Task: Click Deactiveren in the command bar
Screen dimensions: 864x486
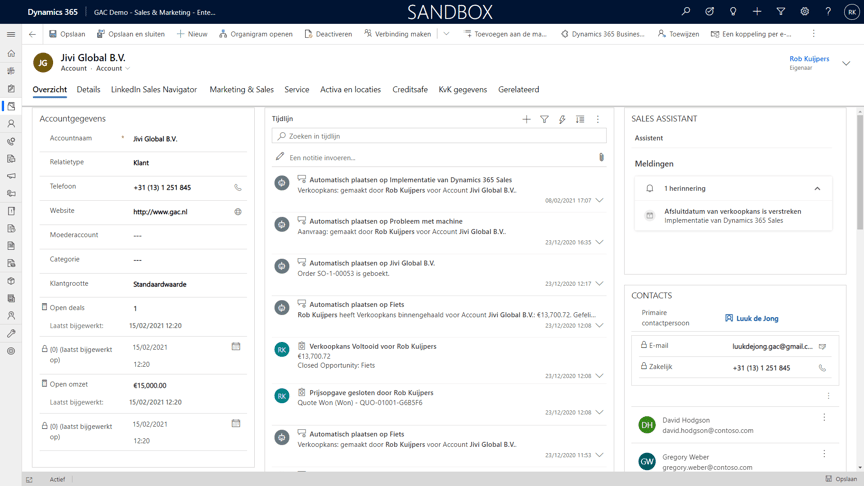Action: coord(328,34)
